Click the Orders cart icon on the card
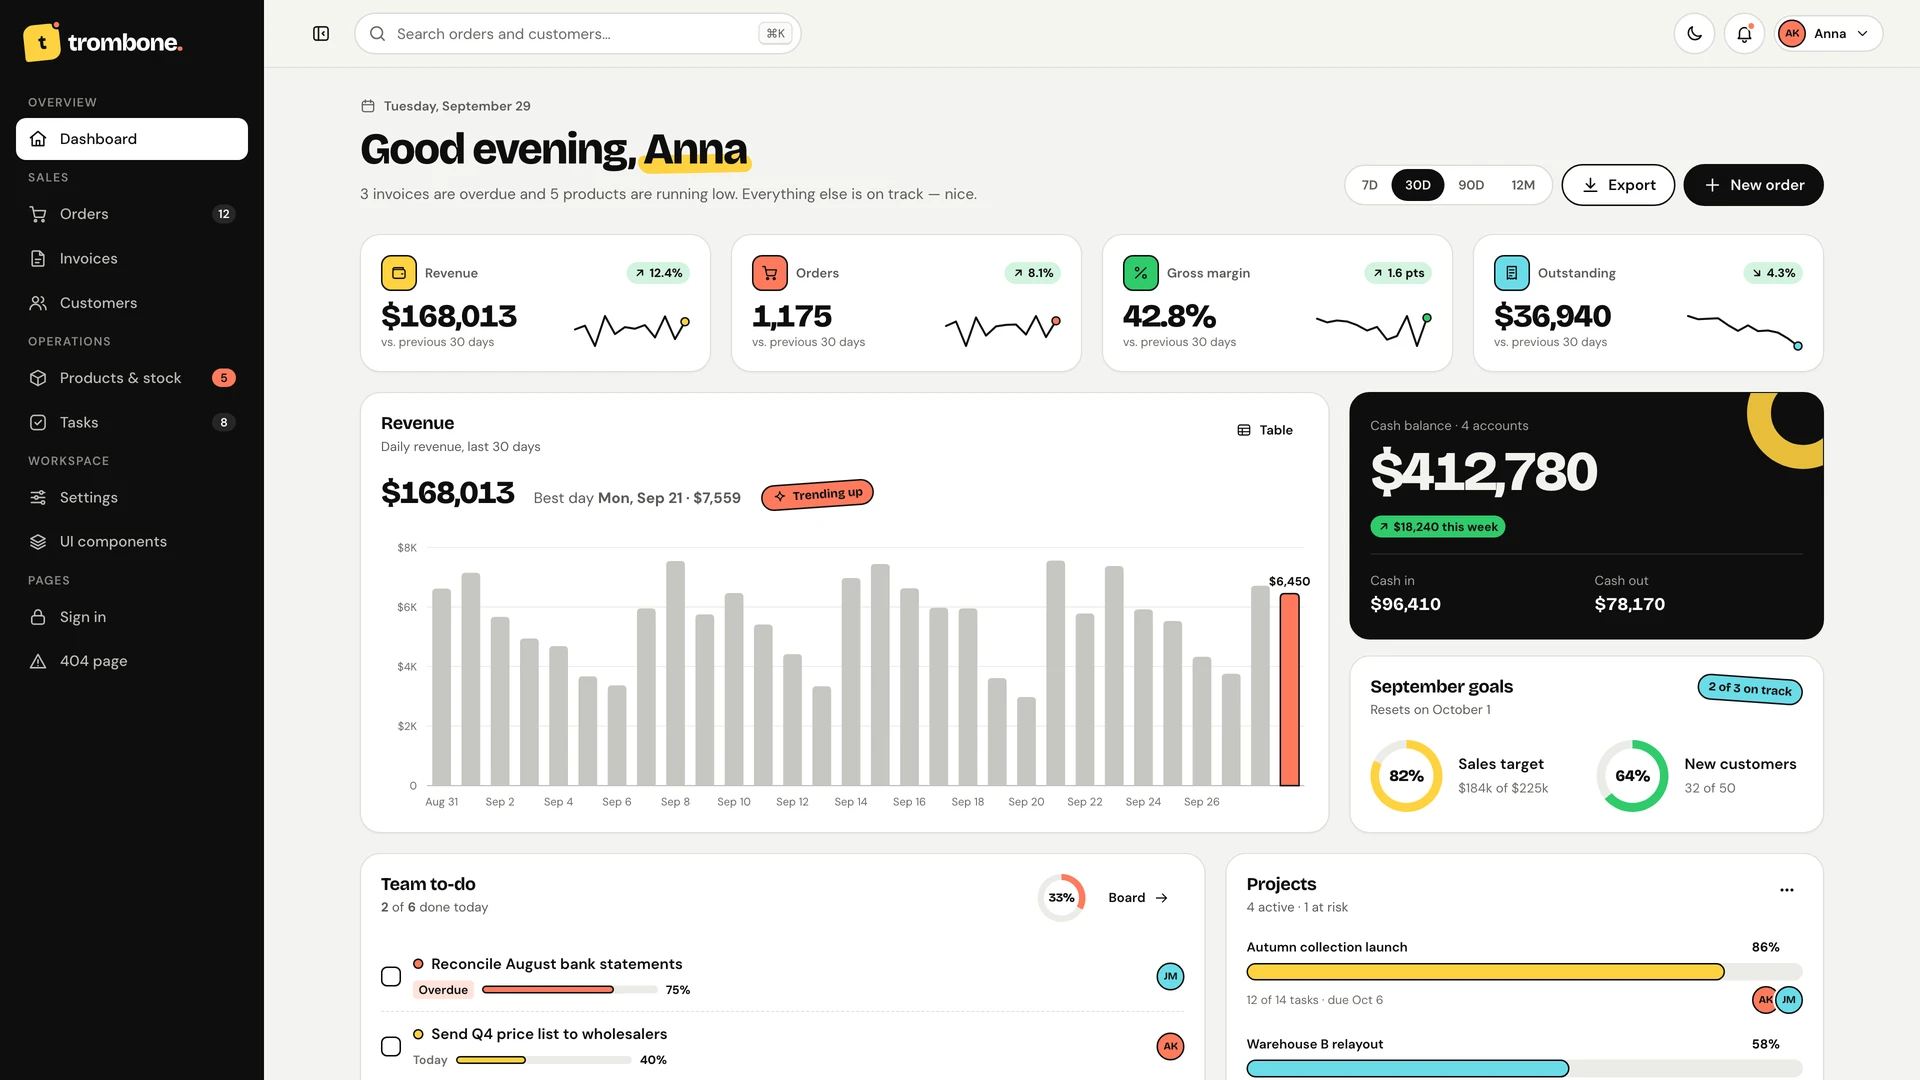 pyautogui.click(x=769, y=273)
